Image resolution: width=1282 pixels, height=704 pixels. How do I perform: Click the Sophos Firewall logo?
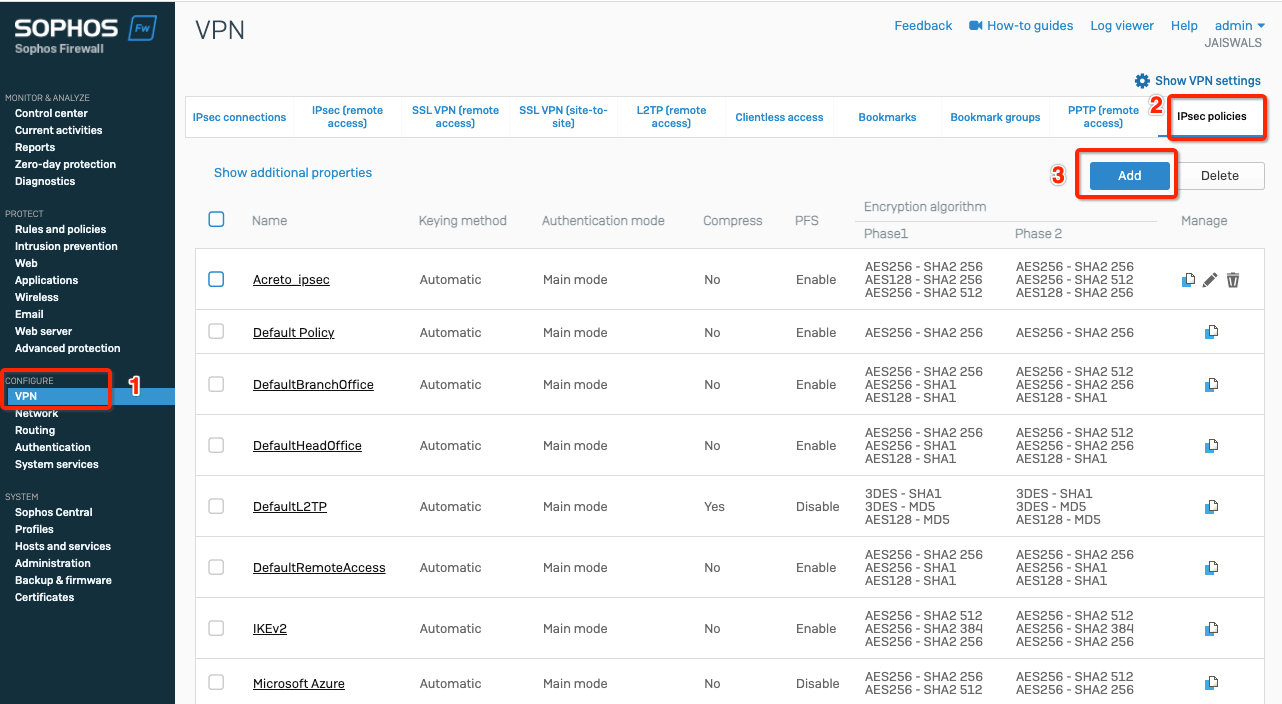[85, 34]
